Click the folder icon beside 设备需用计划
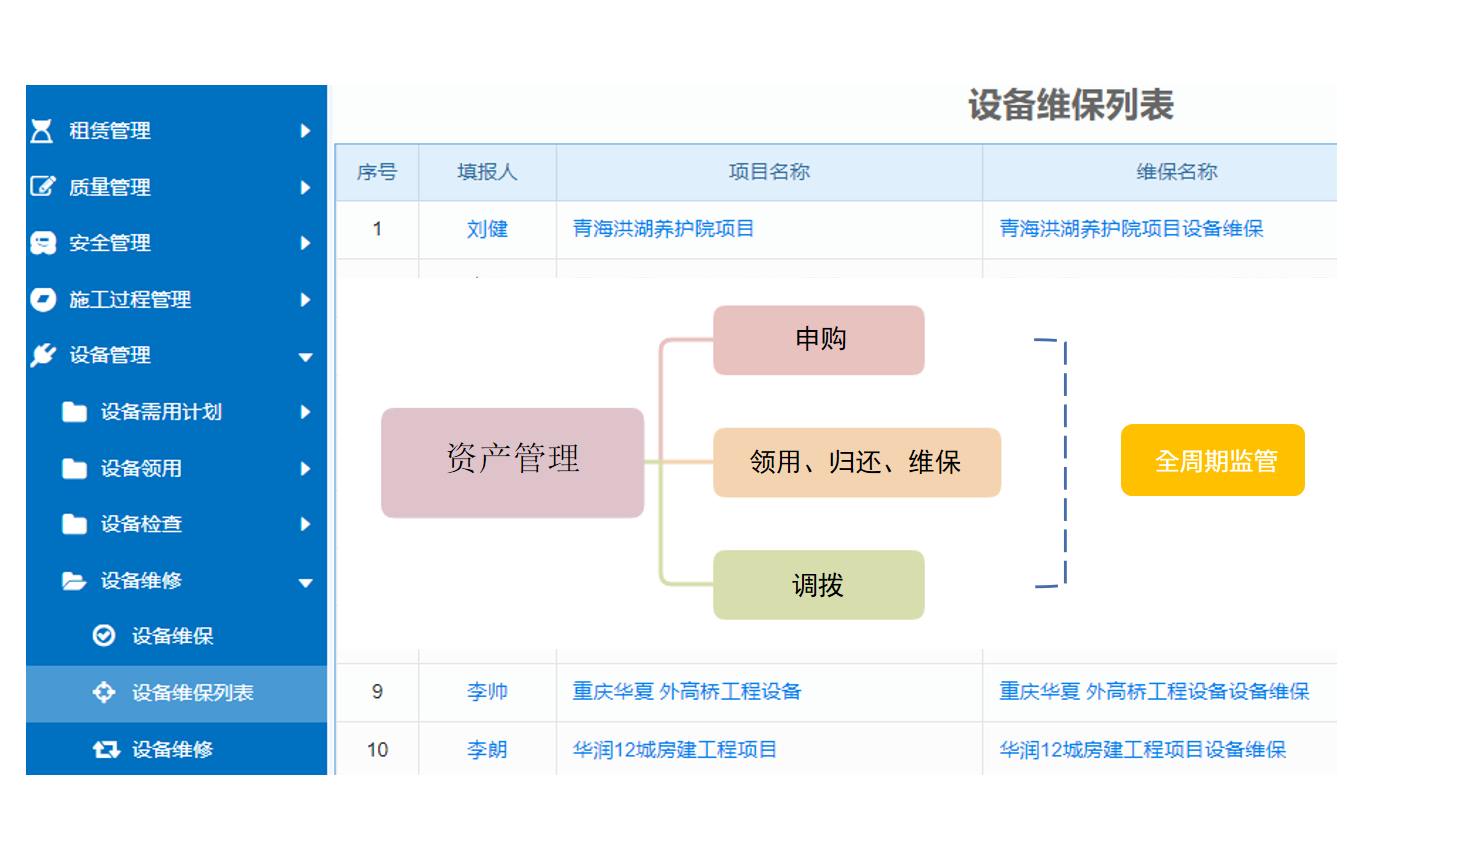This screenshot has height=855, width=1472. pos(74,412)
